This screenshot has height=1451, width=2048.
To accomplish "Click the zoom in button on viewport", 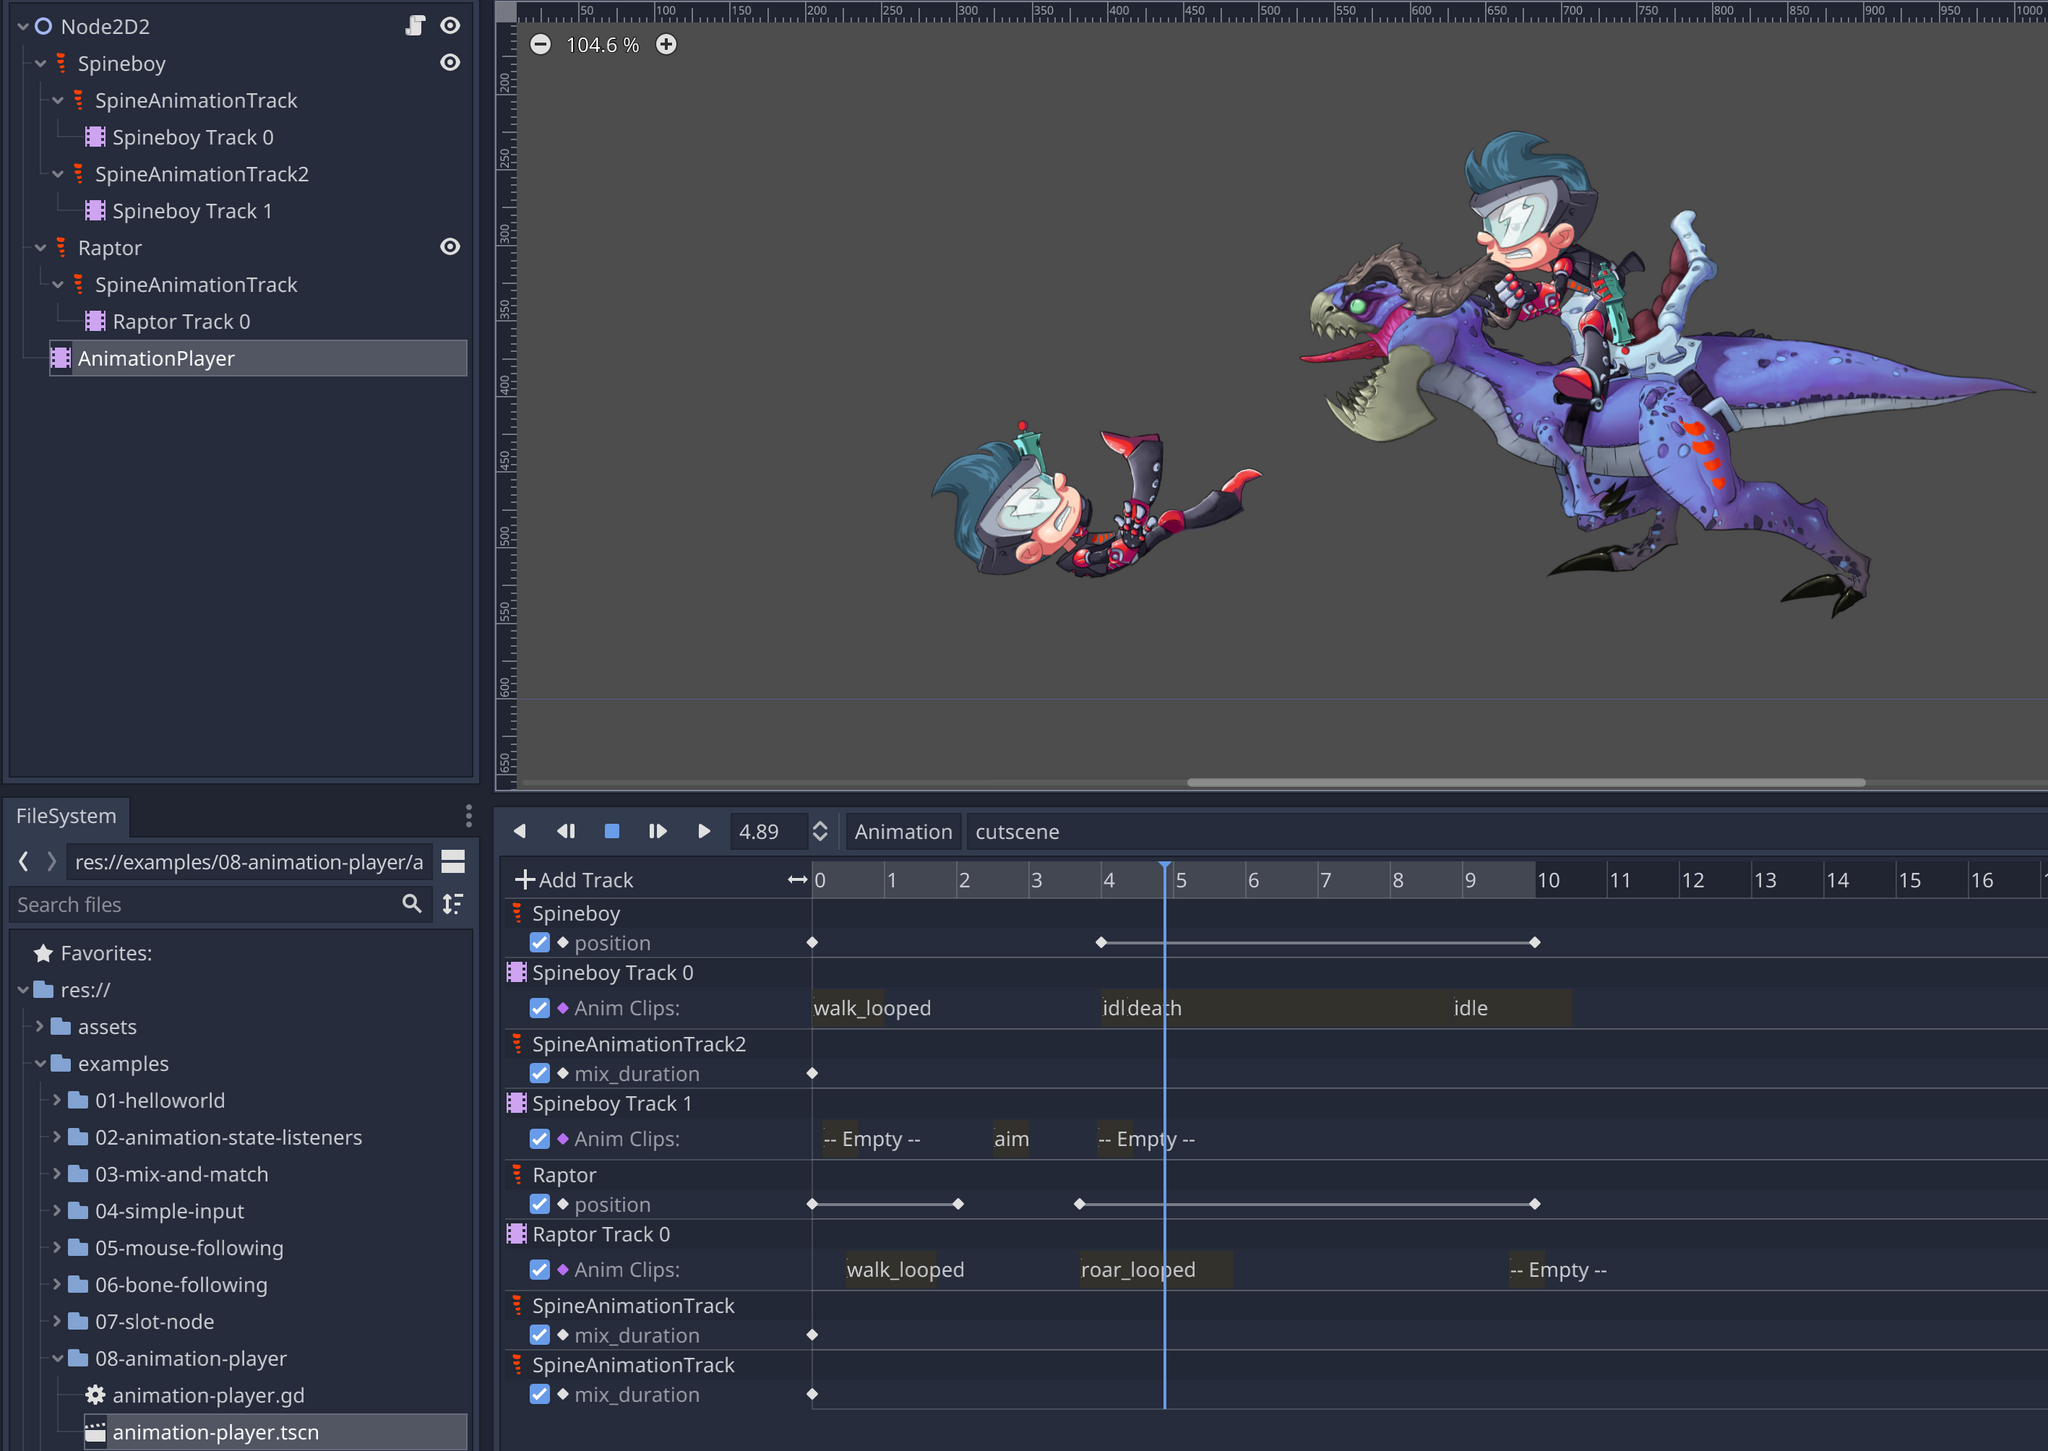I will [x=667, y=44].
